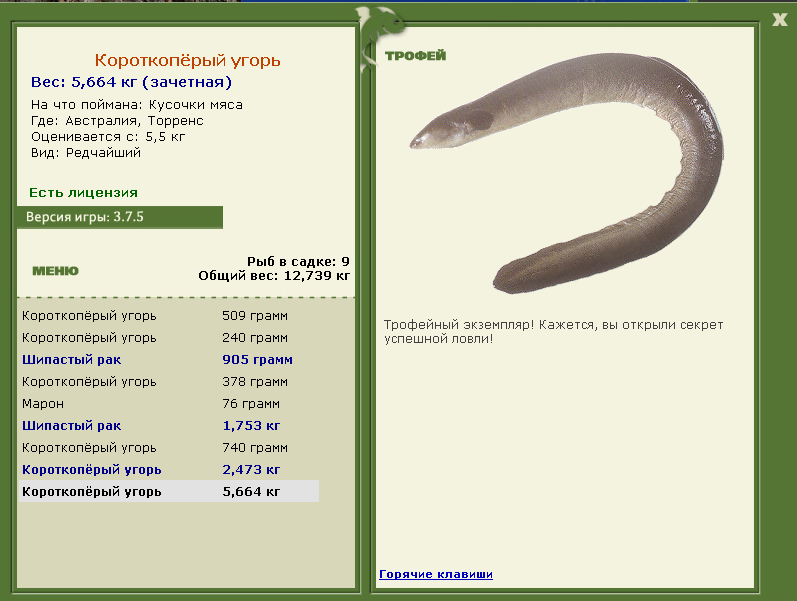
Task: Click the ТРОФЕЙ heading
Action: pos(415,55)
